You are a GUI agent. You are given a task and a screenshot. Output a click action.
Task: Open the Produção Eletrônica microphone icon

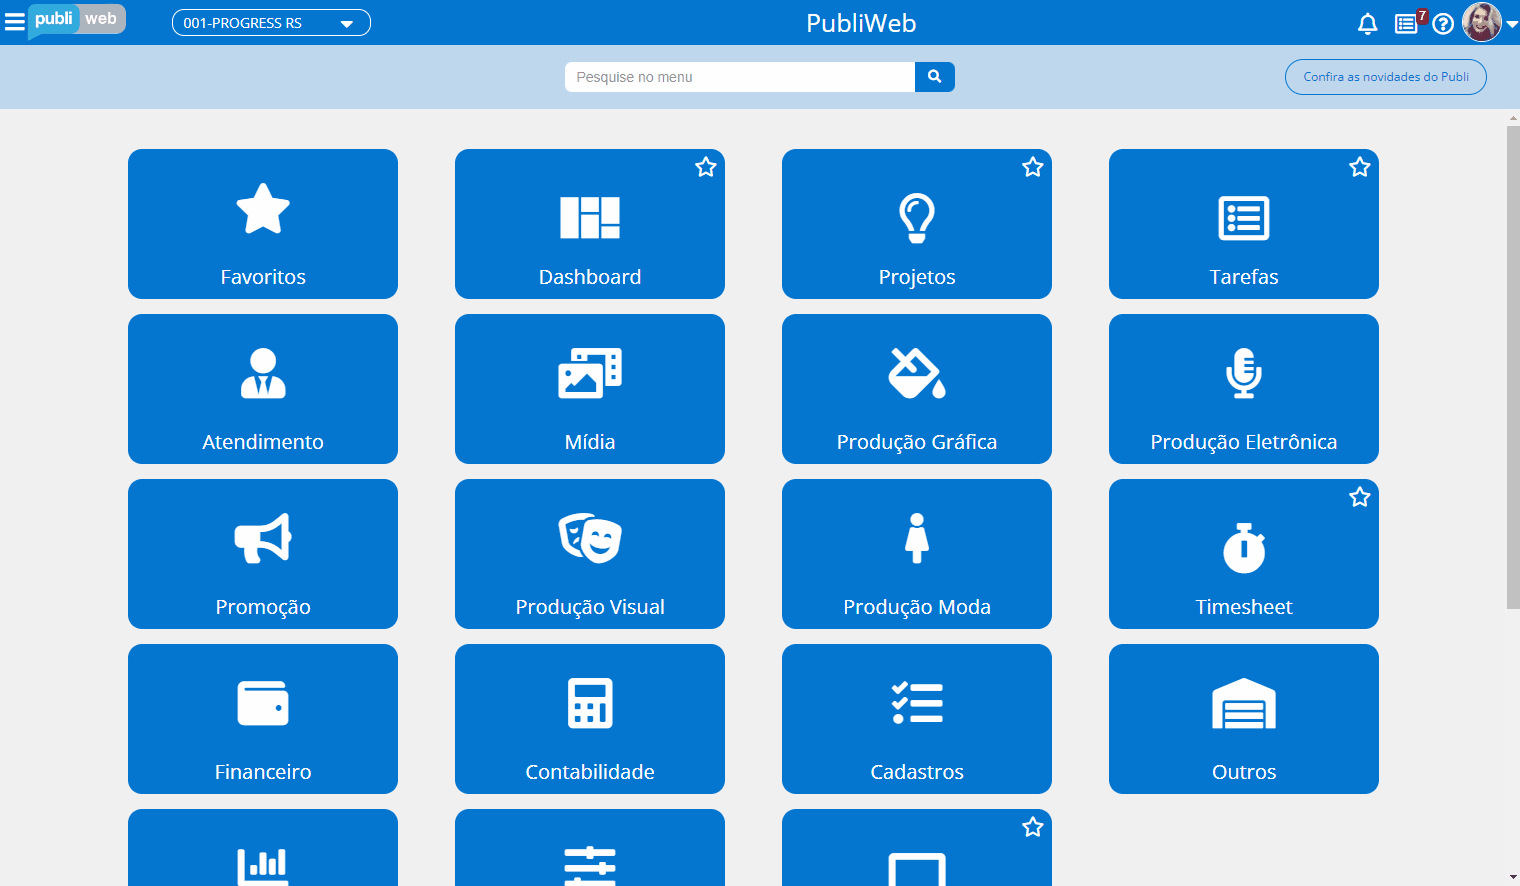point(1244,373)
